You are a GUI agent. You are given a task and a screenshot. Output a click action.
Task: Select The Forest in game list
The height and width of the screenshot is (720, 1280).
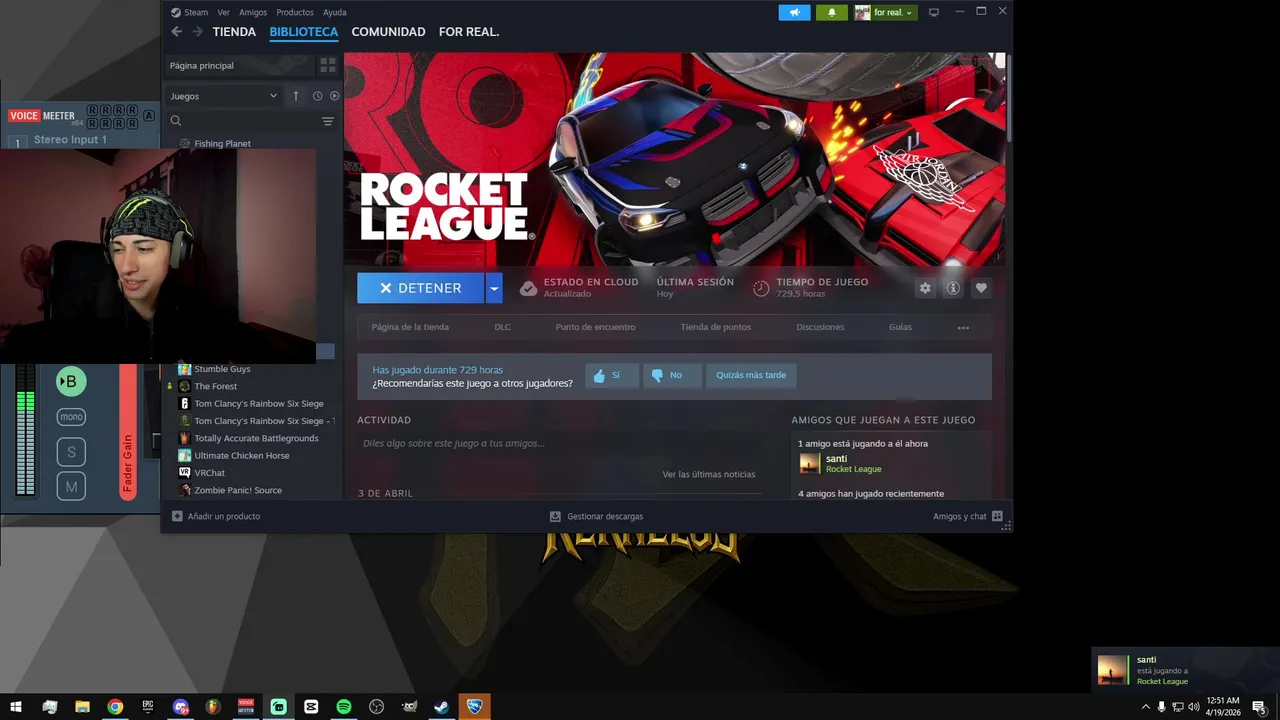(x=216, y=386)
